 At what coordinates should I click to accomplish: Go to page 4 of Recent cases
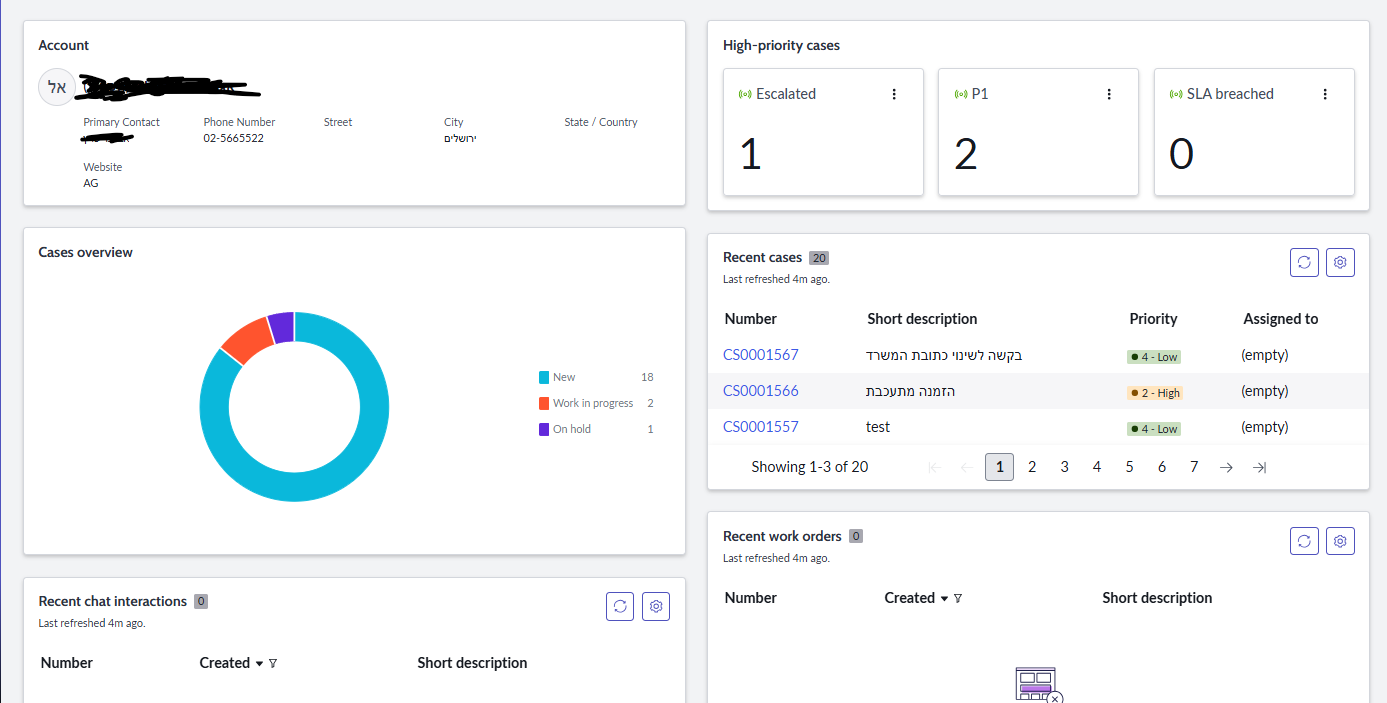1097,467
